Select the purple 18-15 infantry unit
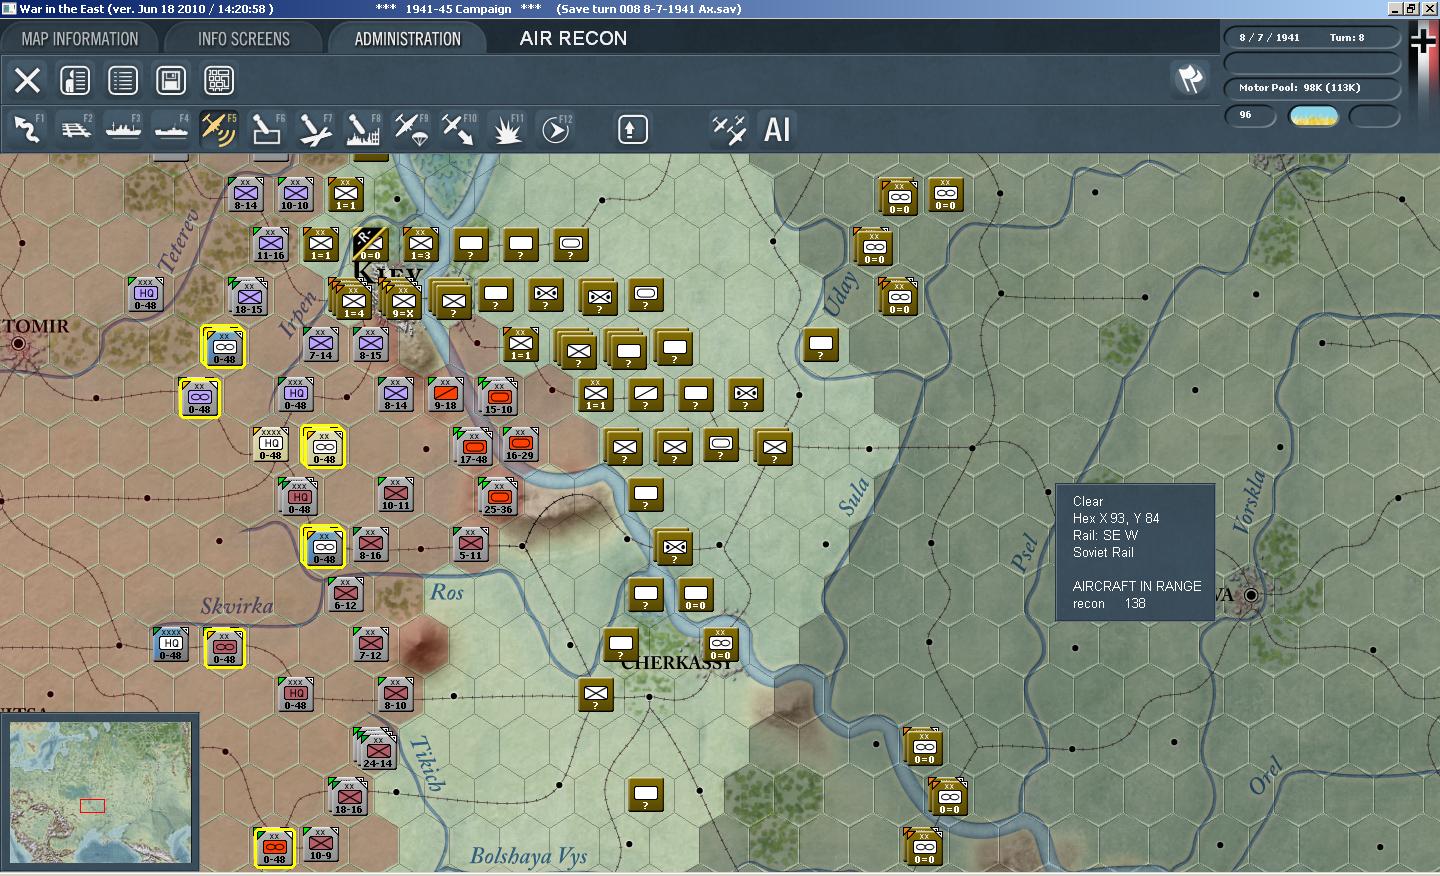Screen dimensions: 1440x876 point(248,297)
